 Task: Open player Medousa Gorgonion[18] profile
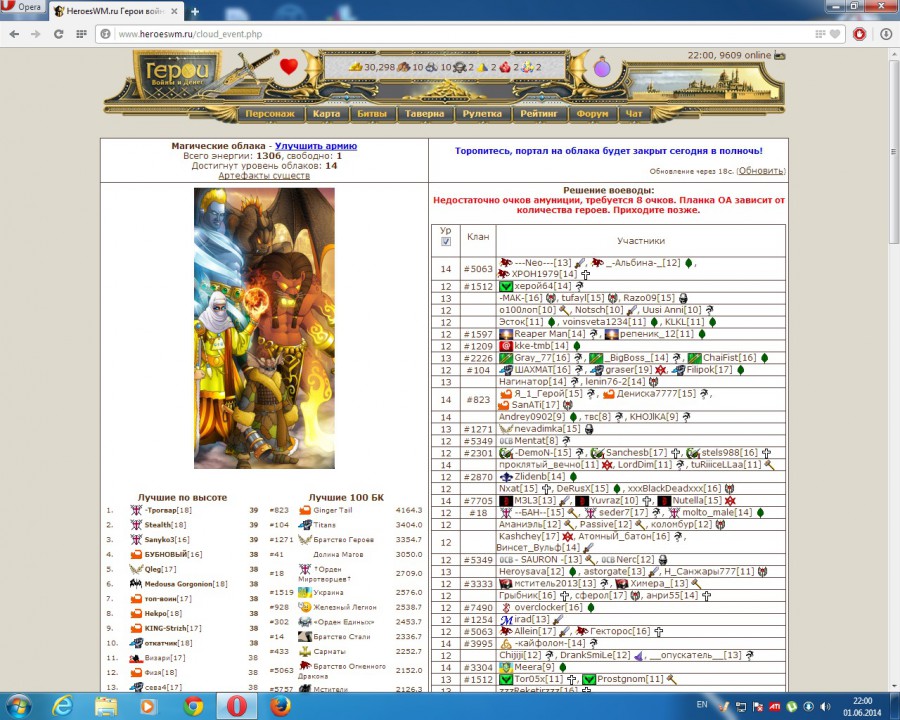[186, 584]
